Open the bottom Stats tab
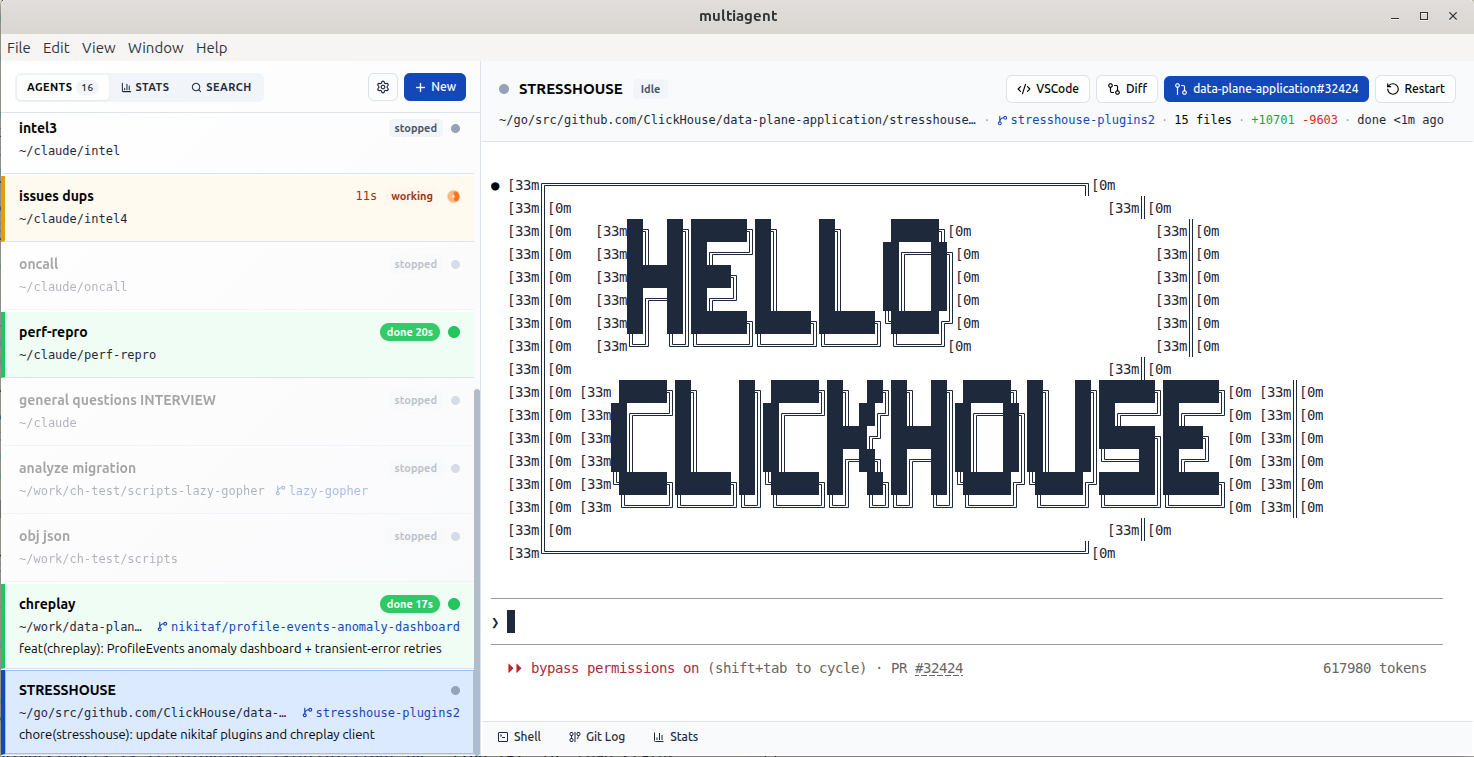Viewport: 1474px width, 757px height. (x=675, y=736)
